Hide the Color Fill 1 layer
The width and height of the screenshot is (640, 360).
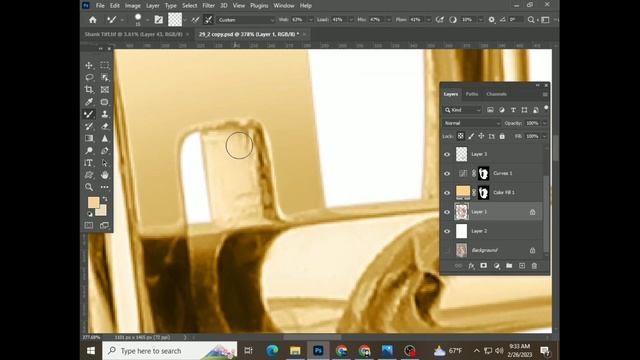447,193
